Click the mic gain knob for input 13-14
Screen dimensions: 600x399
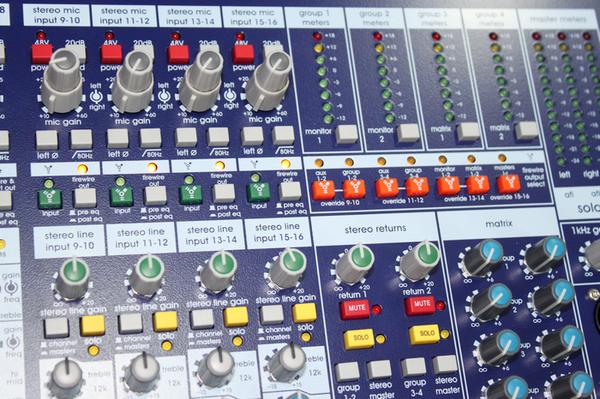pyautogui.click(x=201, y=81)
